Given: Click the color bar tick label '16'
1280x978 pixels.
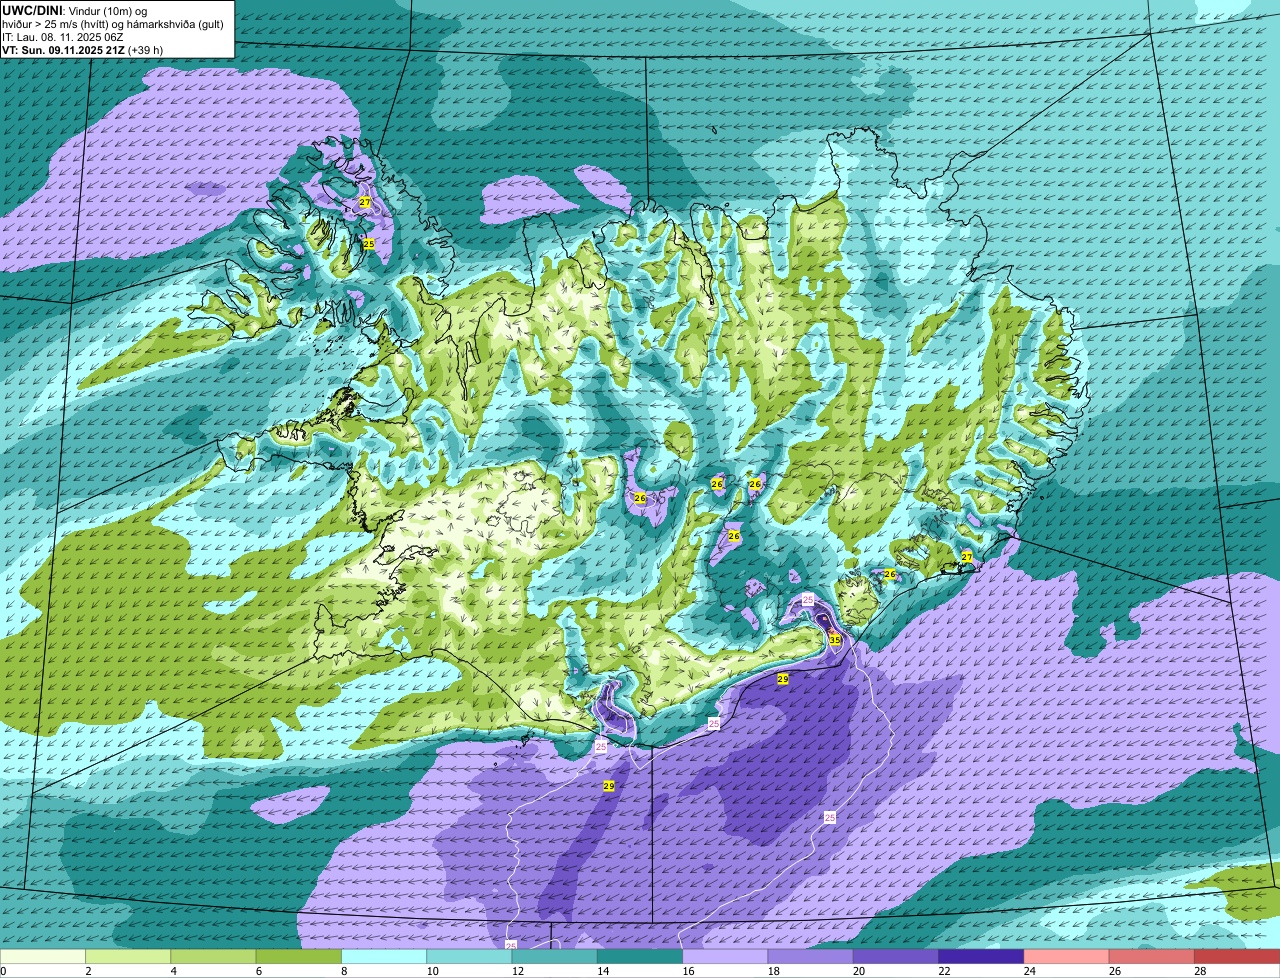Looking at the screenshot, I should point(688,971).
